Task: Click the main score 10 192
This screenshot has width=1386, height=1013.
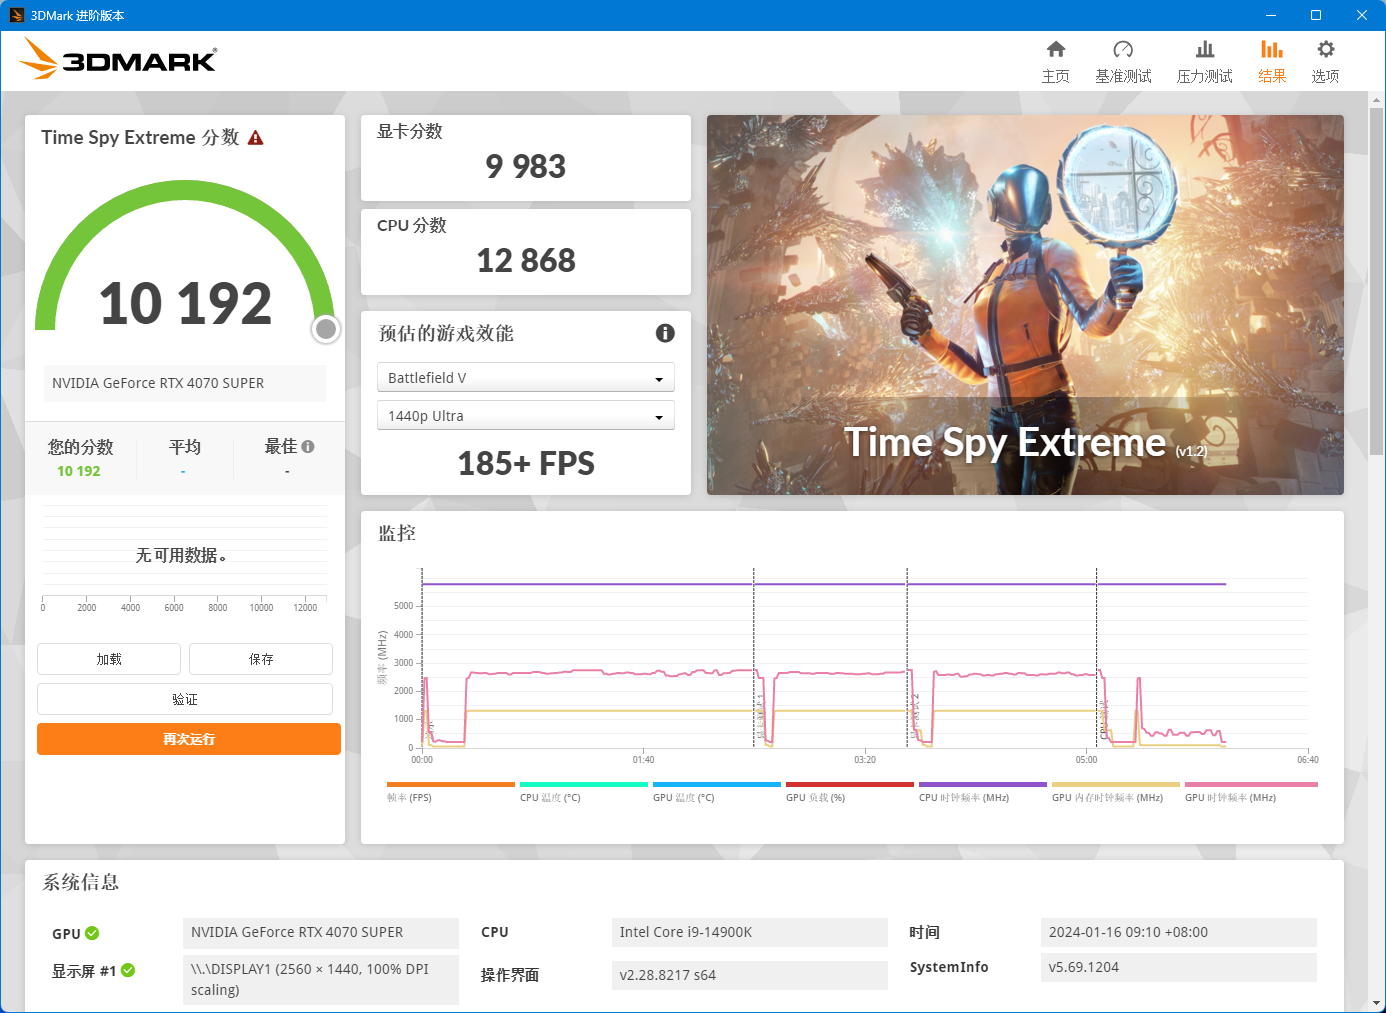Action: [185, 303]
